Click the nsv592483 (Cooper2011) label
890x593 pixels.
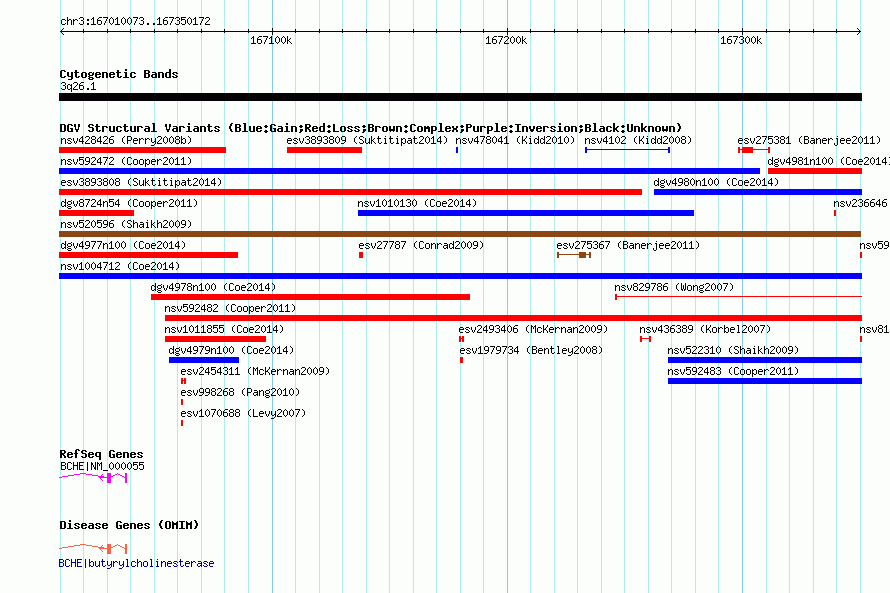click(733, 371)
